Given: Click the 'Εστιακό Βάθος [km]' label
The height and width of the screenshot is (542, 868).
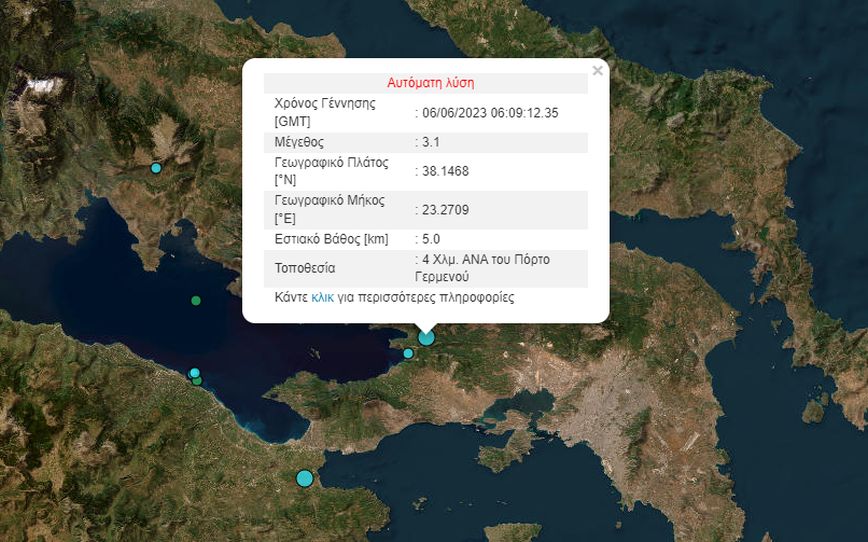Looking at the screenshot, I should (x=331, y=239).
